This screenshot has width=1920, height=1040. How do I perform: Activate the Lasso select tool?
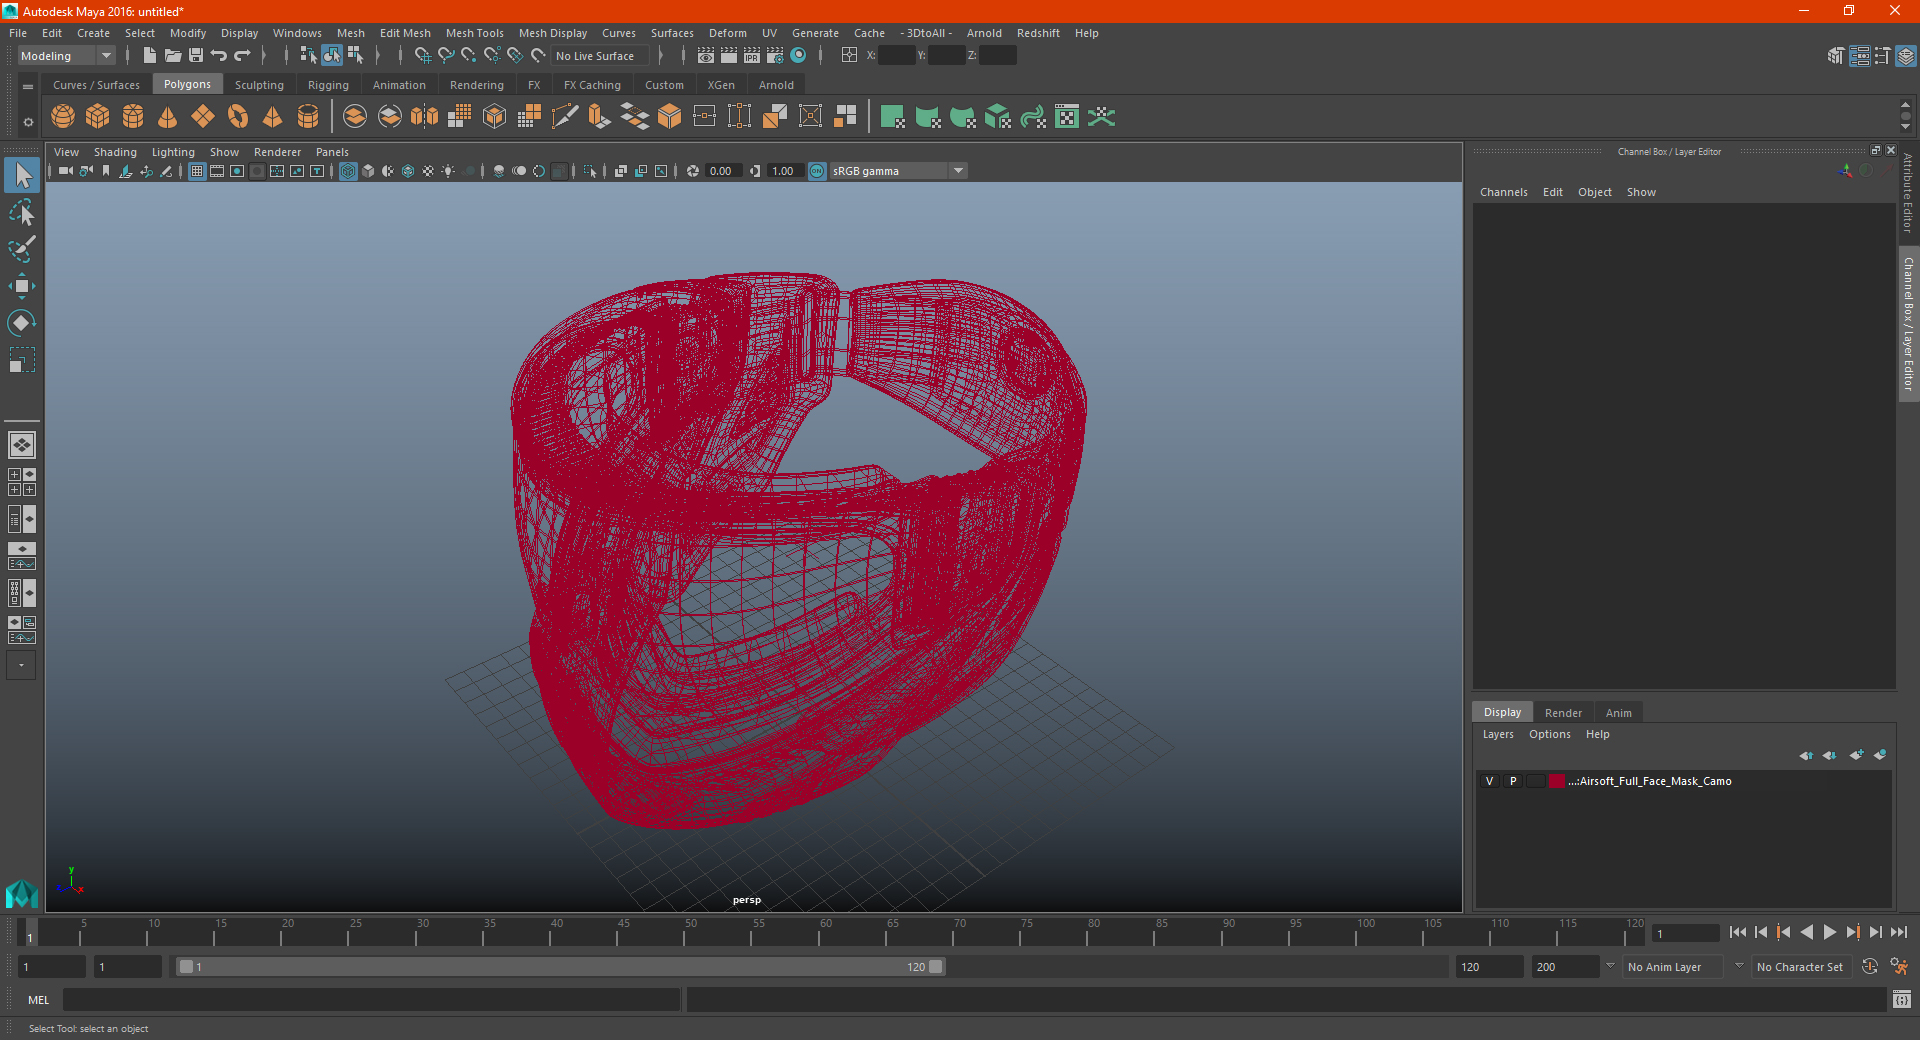[x=22, y=213]
